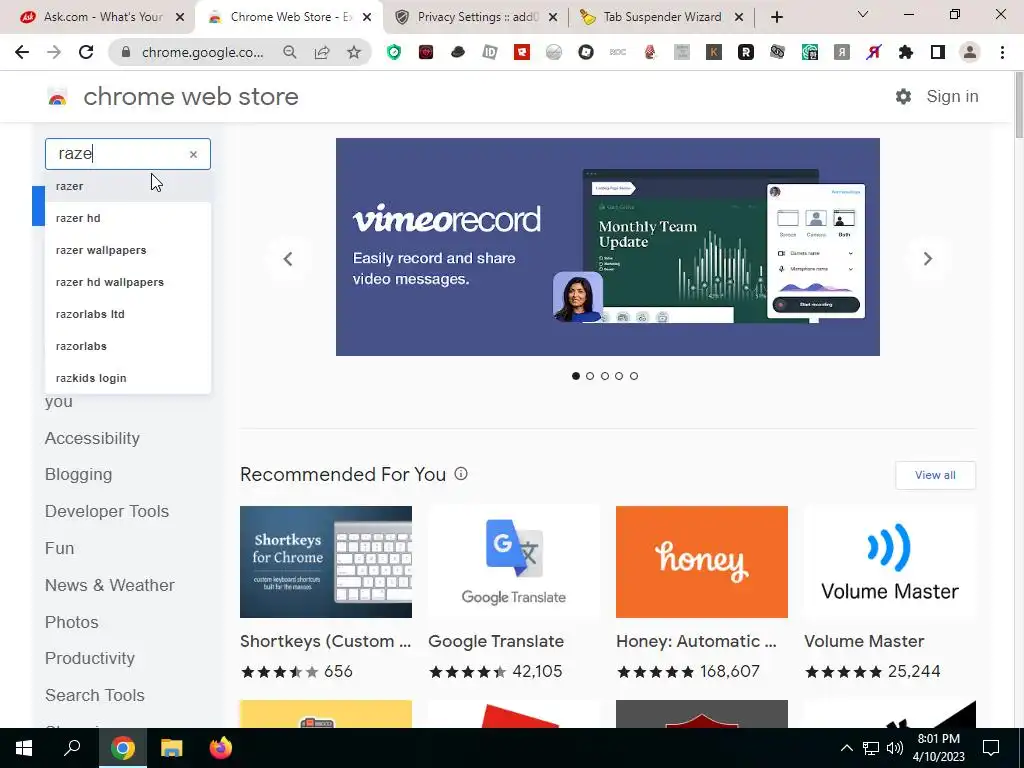Open the brown K extension icon
This screenshot has width=1024, height=768.
pos(714,52)
